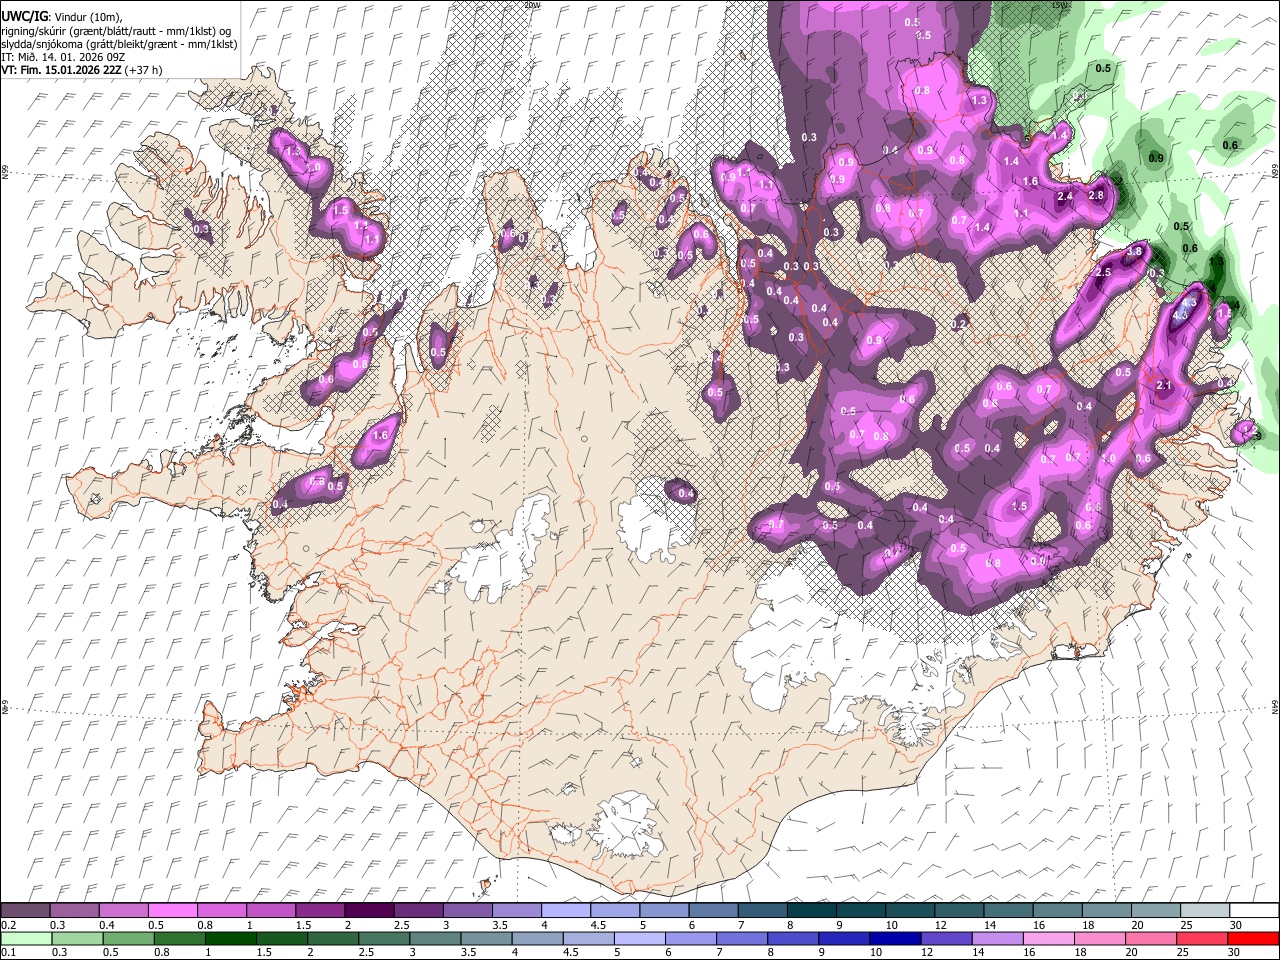Select the violet bottom-row swatch starting at 12

coord(946,938)
